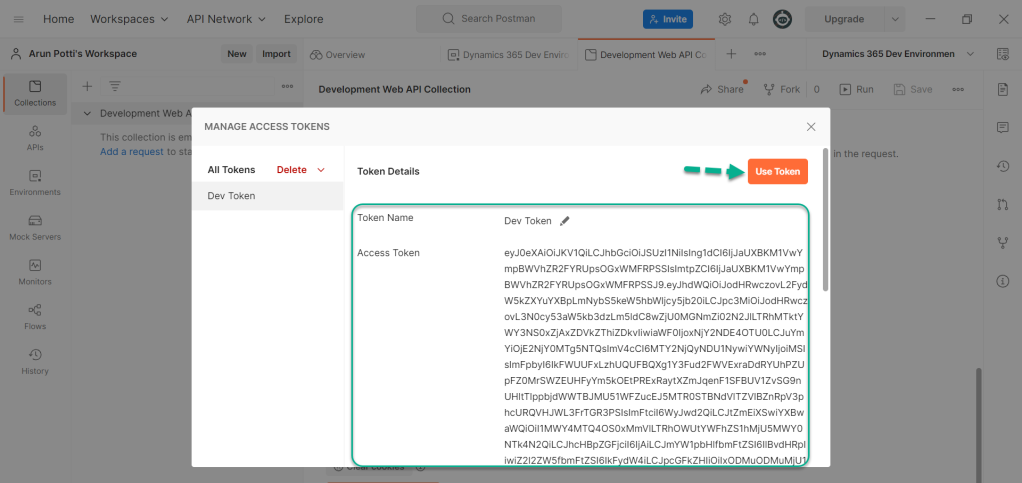Click the filter icon in collections panel
This screenshot has width=1022, height=483.
[x=115, y=86]
